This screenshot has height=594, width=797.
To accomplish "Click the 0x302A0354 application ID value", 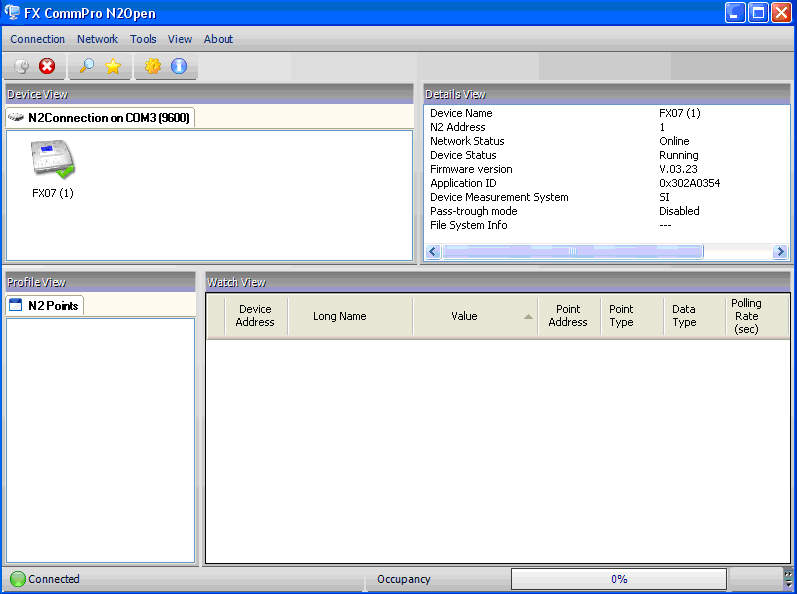I will click(689, 183).
